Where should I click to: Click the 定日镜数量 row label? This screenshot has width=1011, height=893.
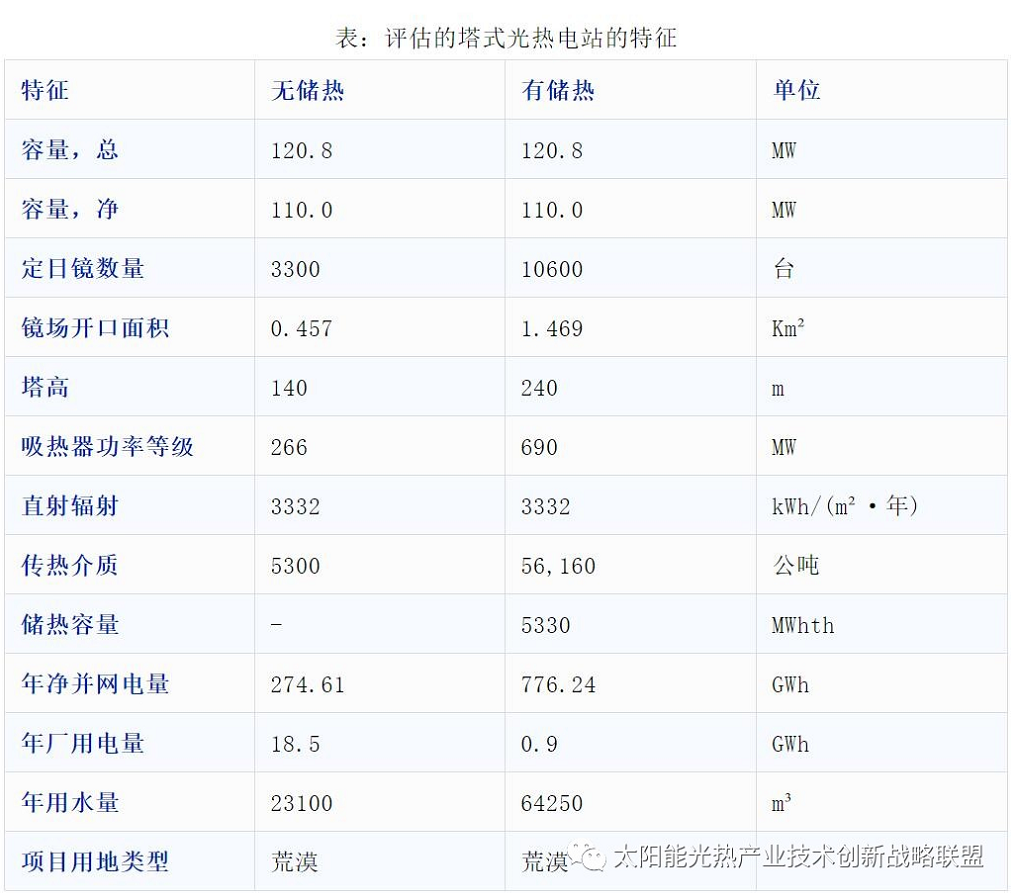(x=83, y=269)
